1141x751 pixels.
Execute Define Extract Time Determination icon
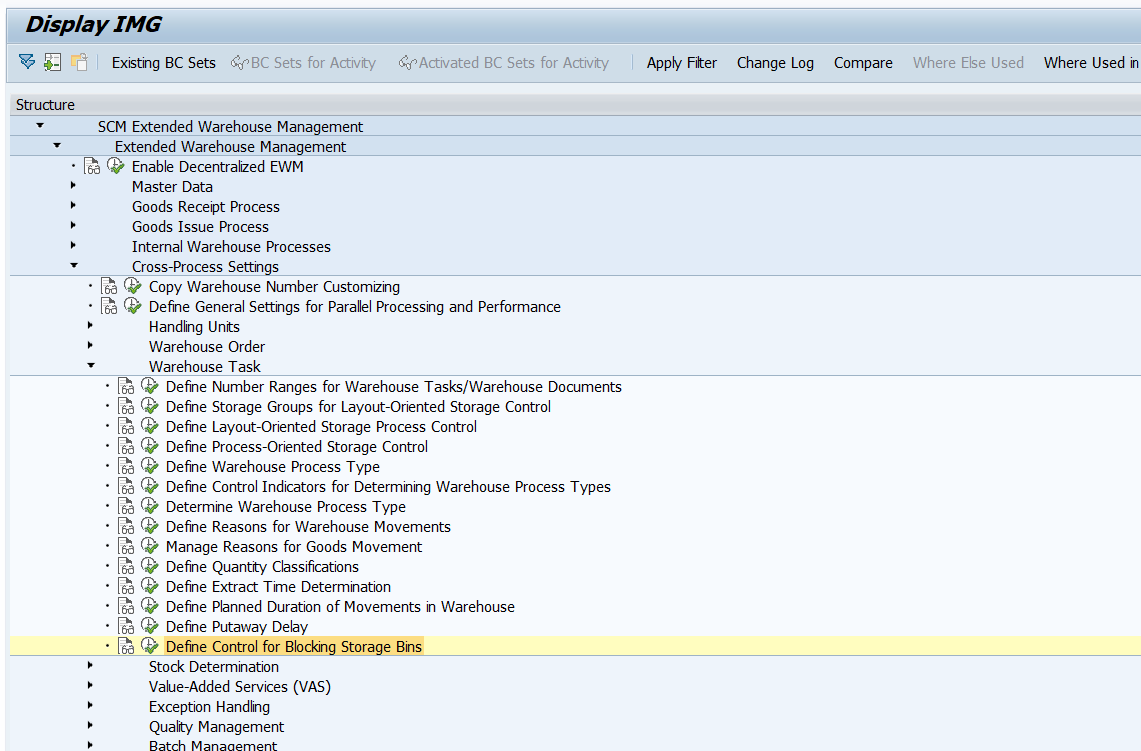click(149, 586)
